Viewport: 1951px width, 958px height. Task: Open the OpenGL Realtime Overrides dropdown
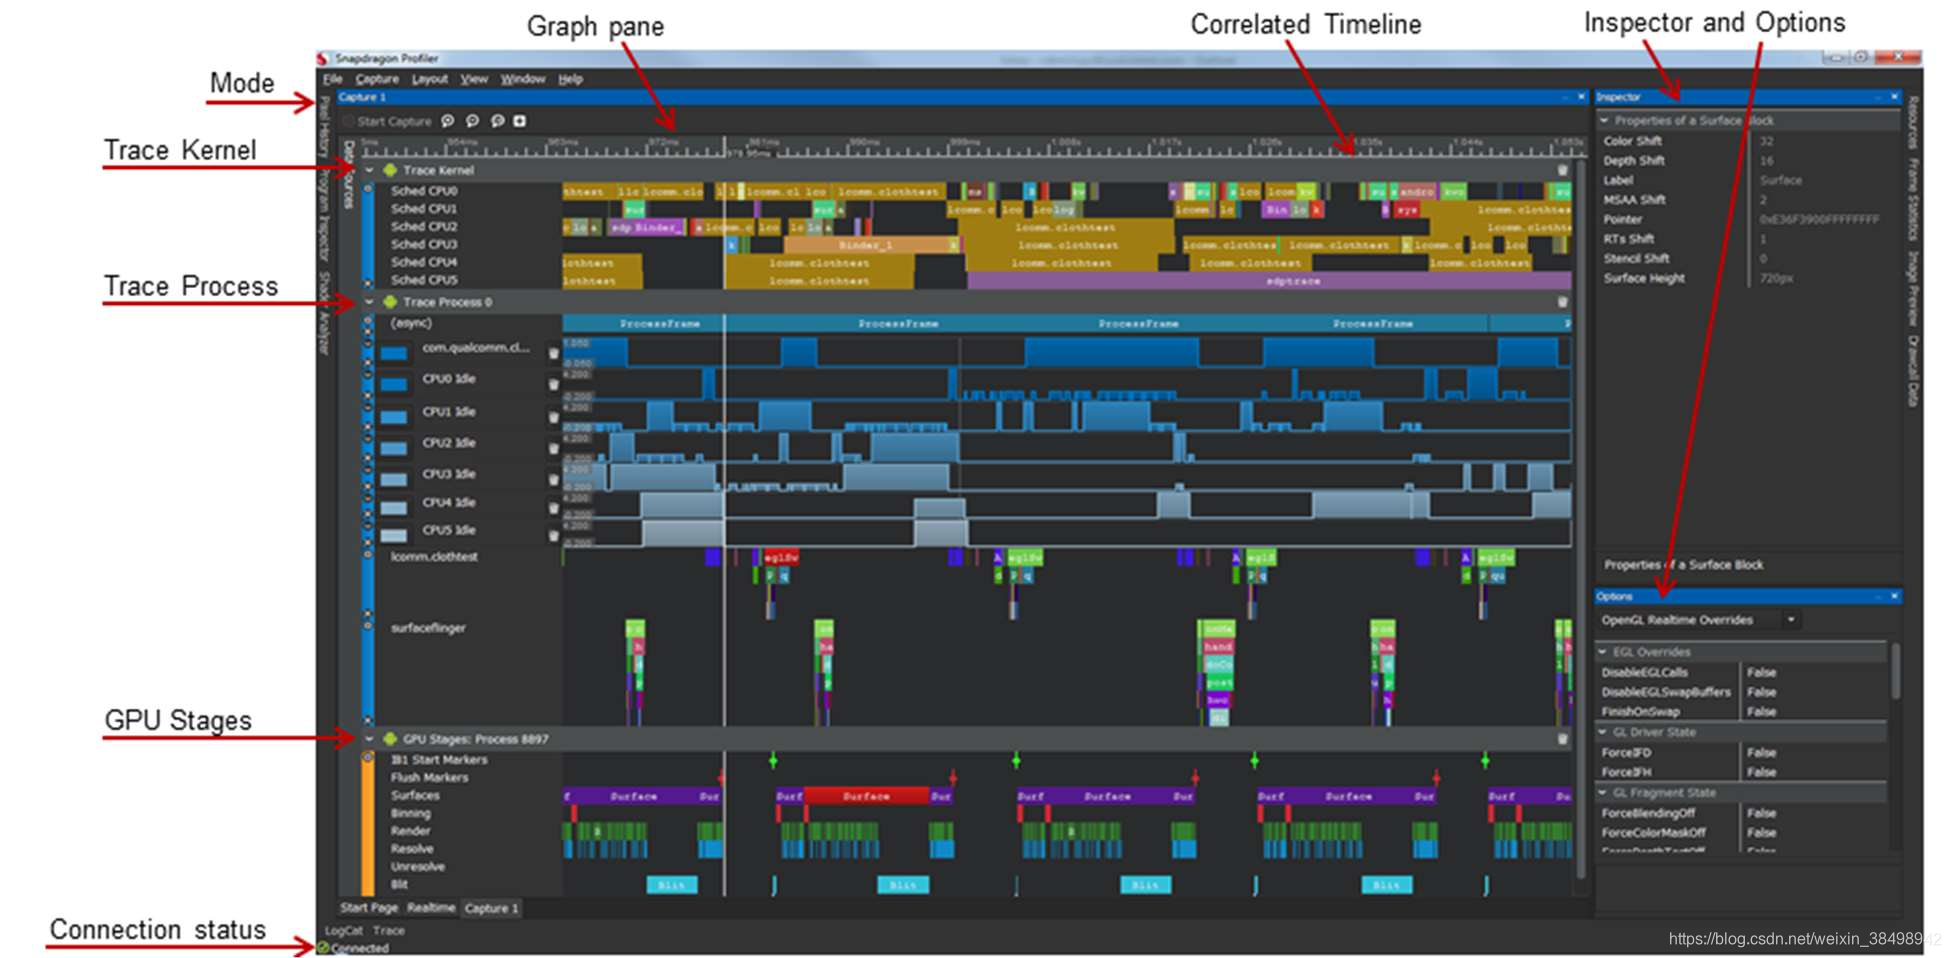(1791, 620)
